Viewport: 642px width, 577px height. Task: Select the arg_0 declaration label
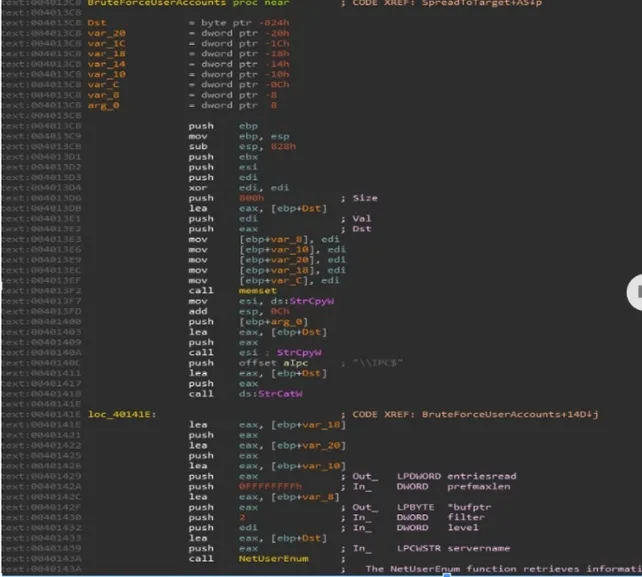coord(103,105)
